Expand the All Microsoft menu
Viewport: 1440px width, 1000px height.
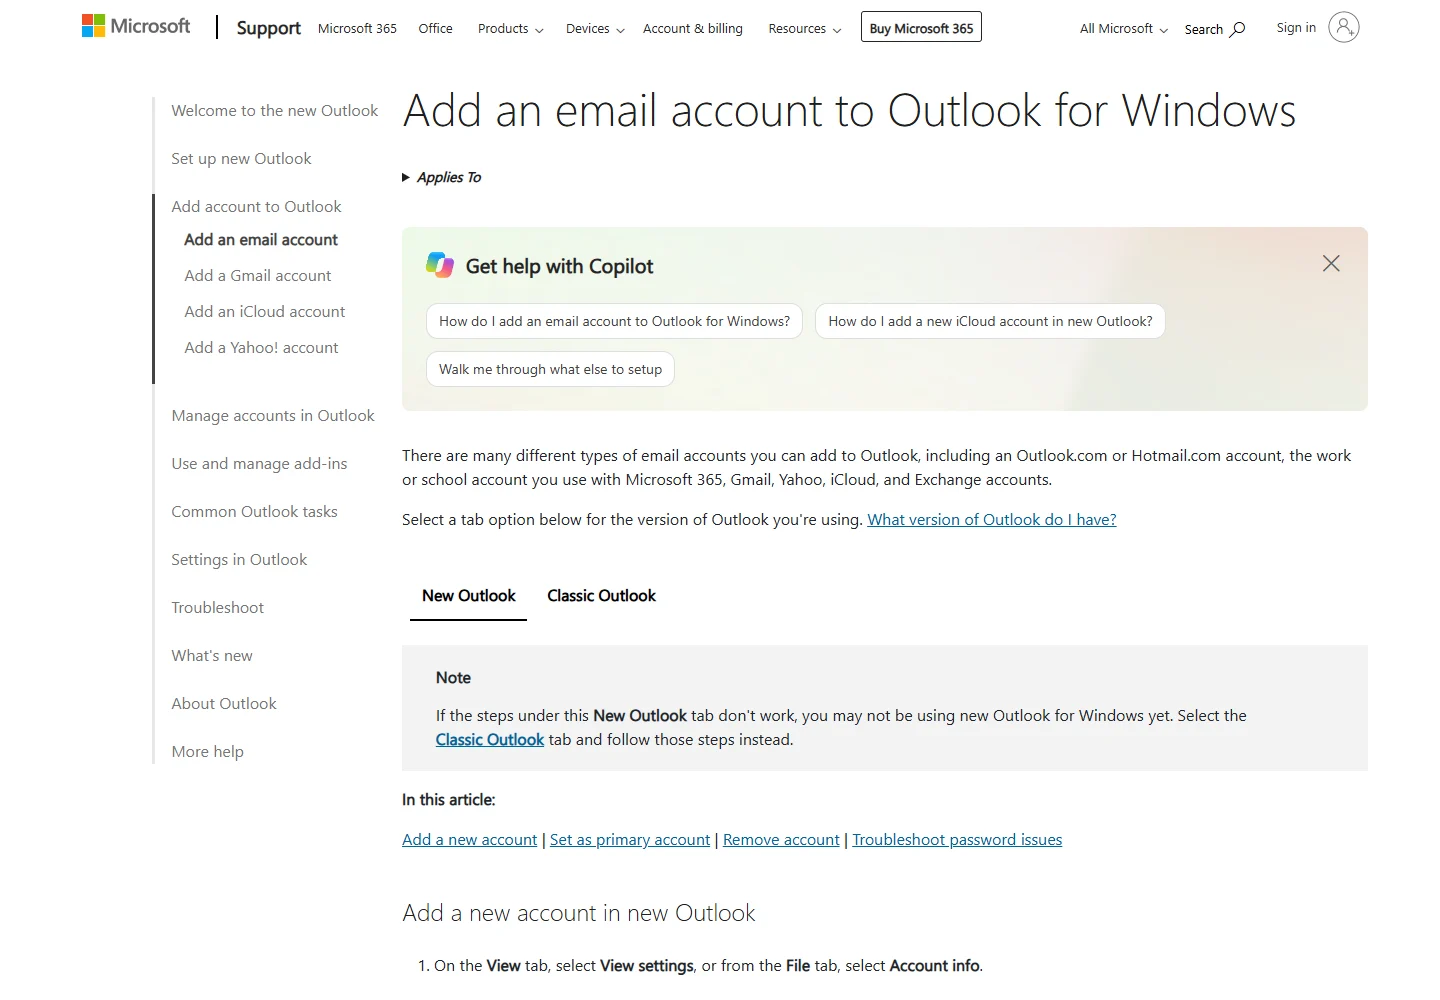pyautogui.click(x=1123, y=29)
